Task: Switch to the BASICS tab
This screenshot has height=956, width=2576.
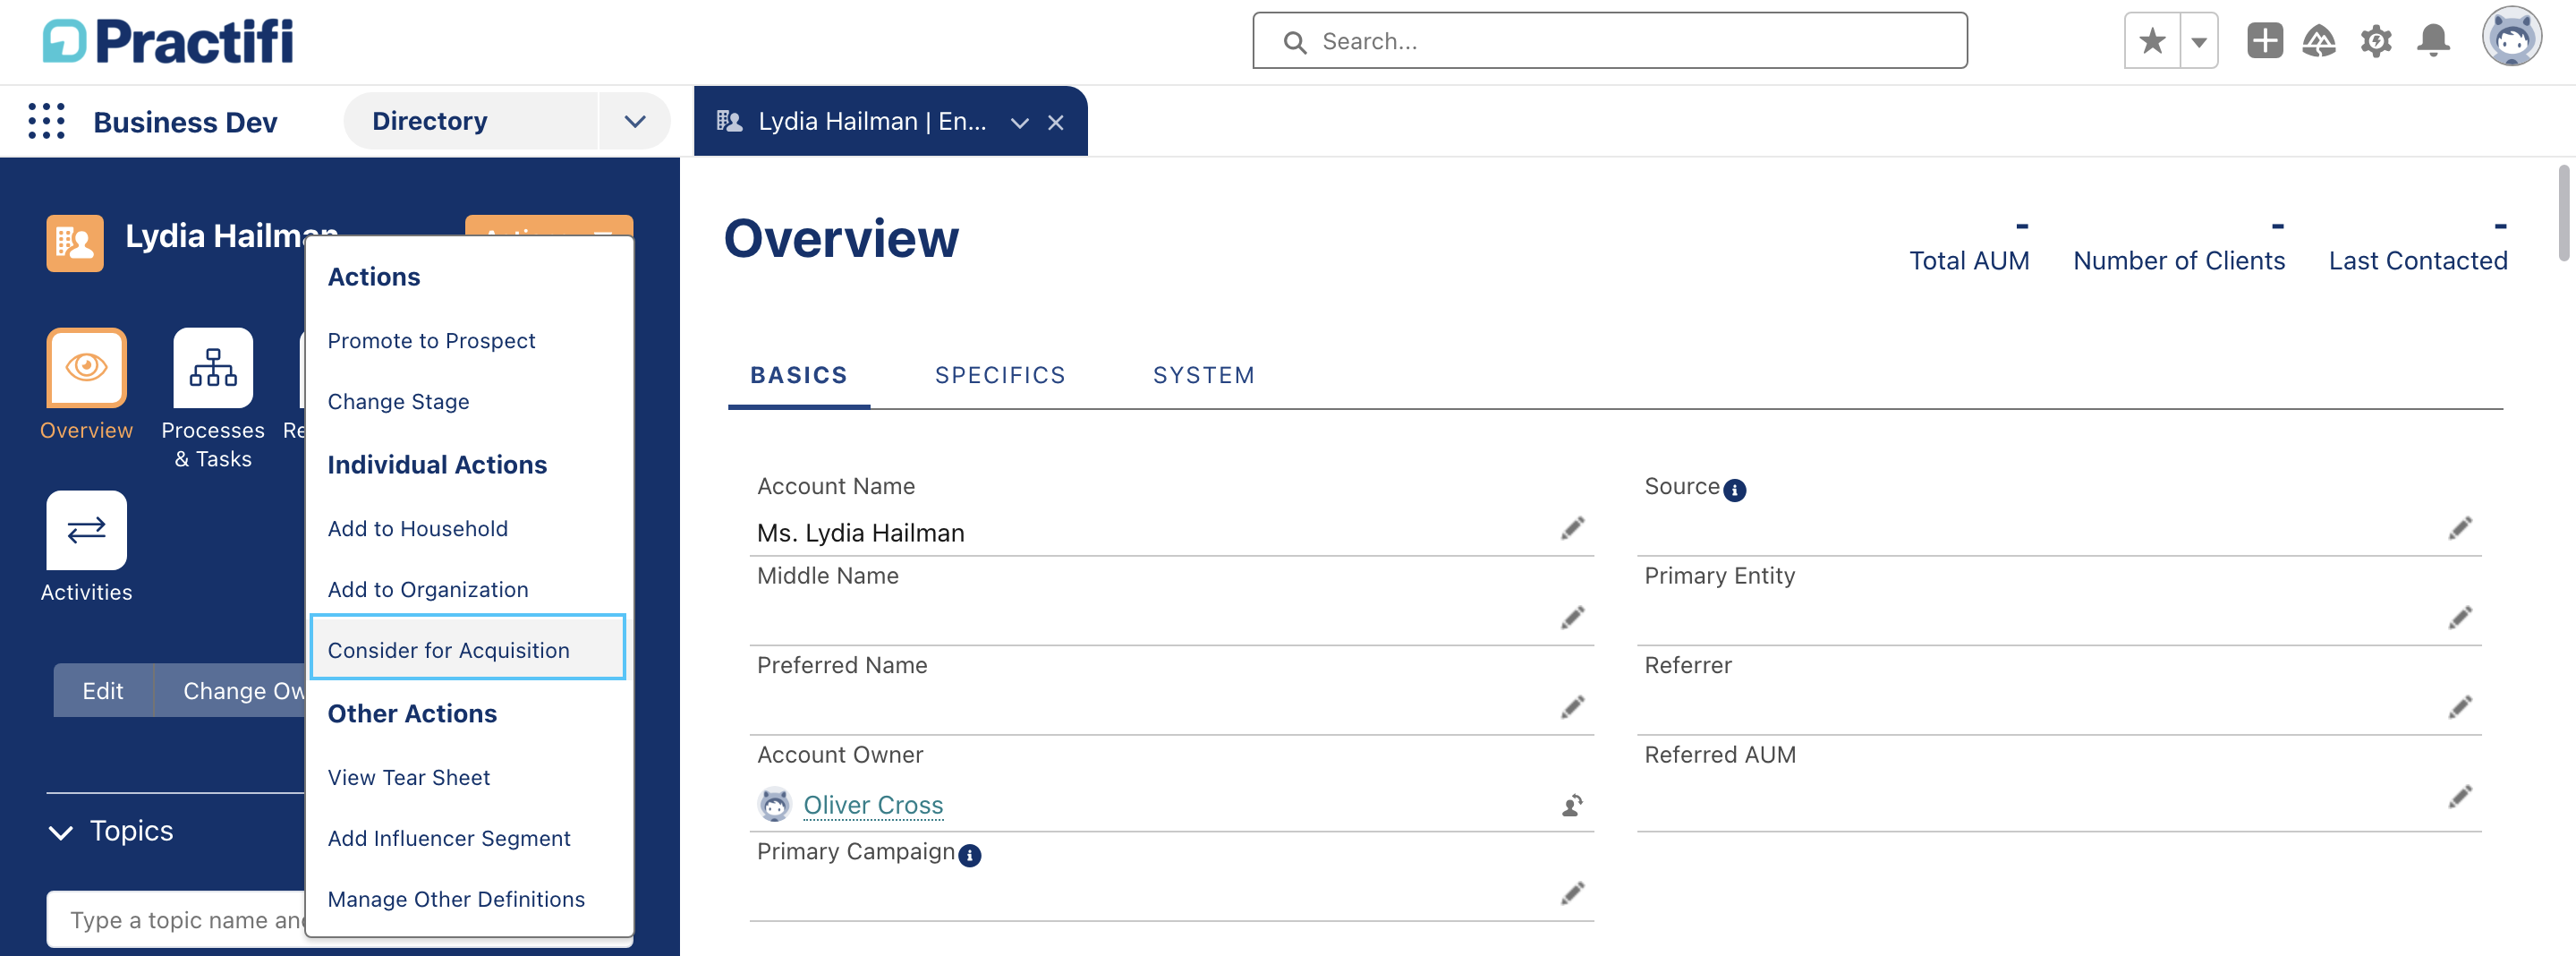Action: pyautogui.click(x=798, y=375)
